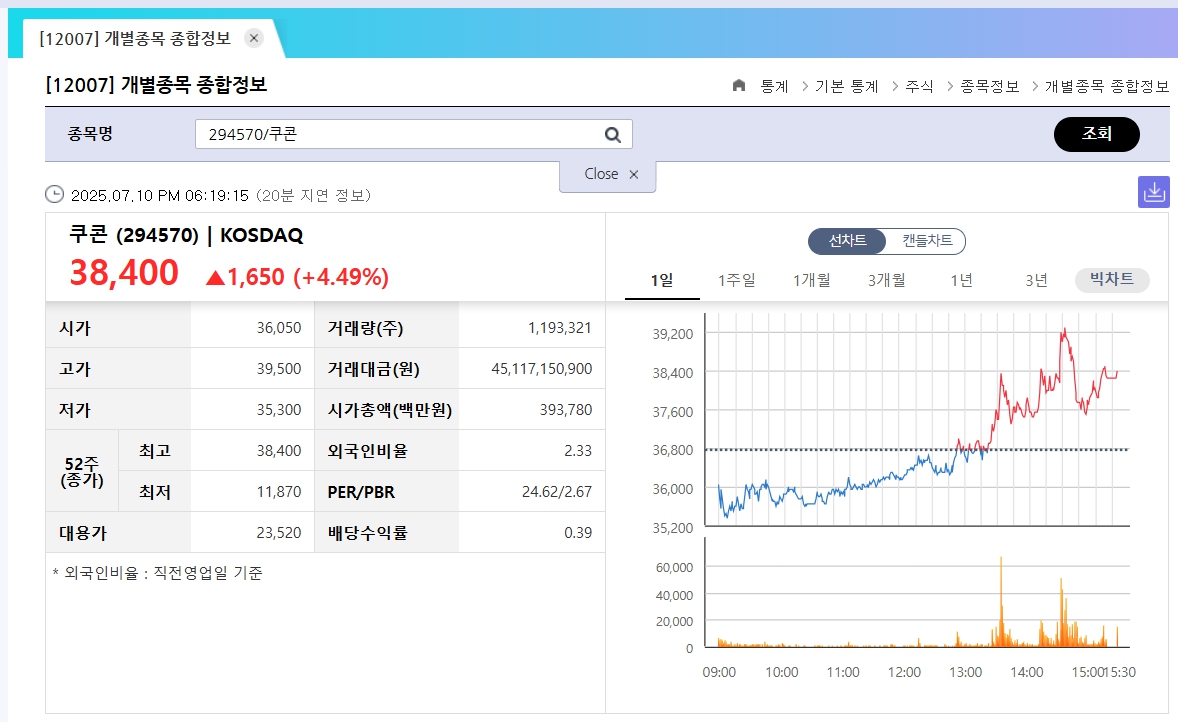Click the 종목정보 breadcrumb link

coord(990,86)
